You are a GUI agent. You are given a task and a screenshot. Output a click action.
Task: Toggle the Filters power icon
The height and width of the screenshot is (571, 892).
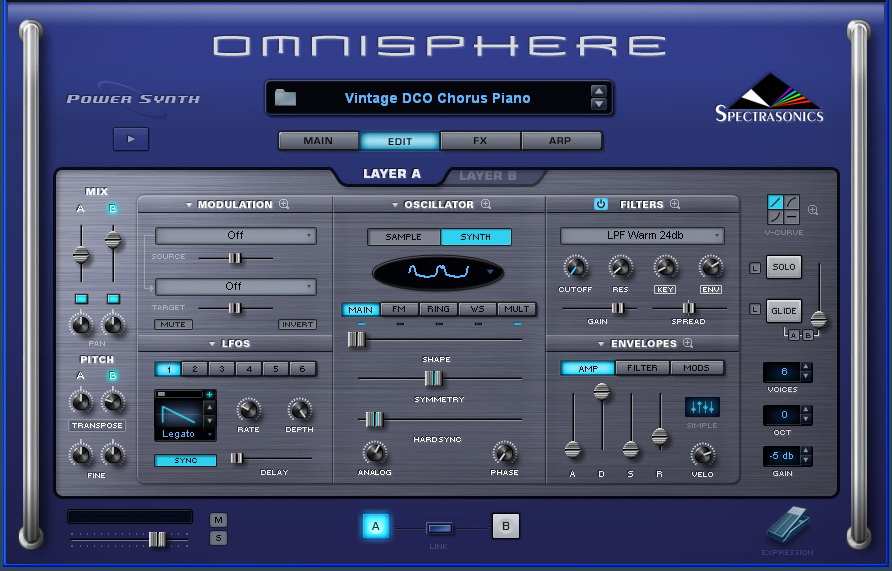pos(601,204)
